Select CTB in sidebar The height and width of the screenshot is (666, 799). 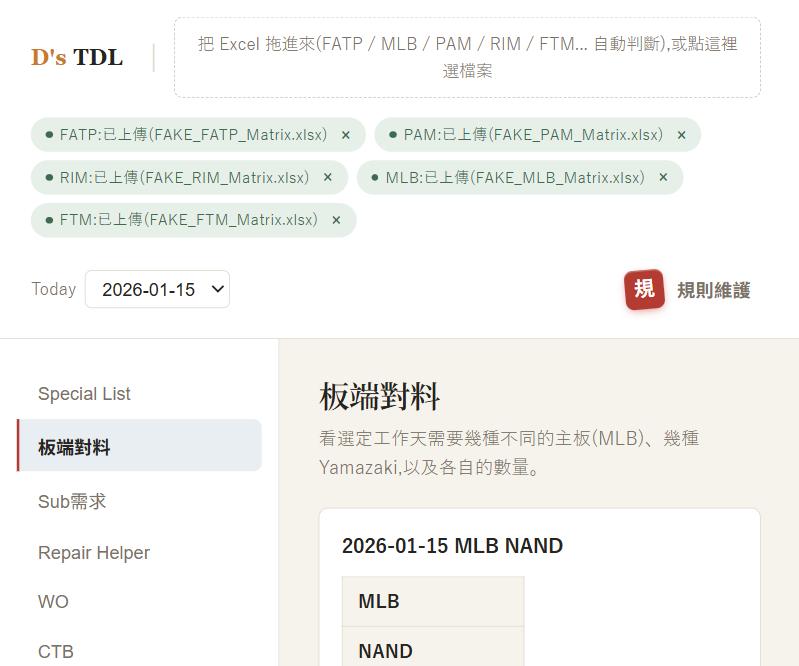[x=56, y=652]
